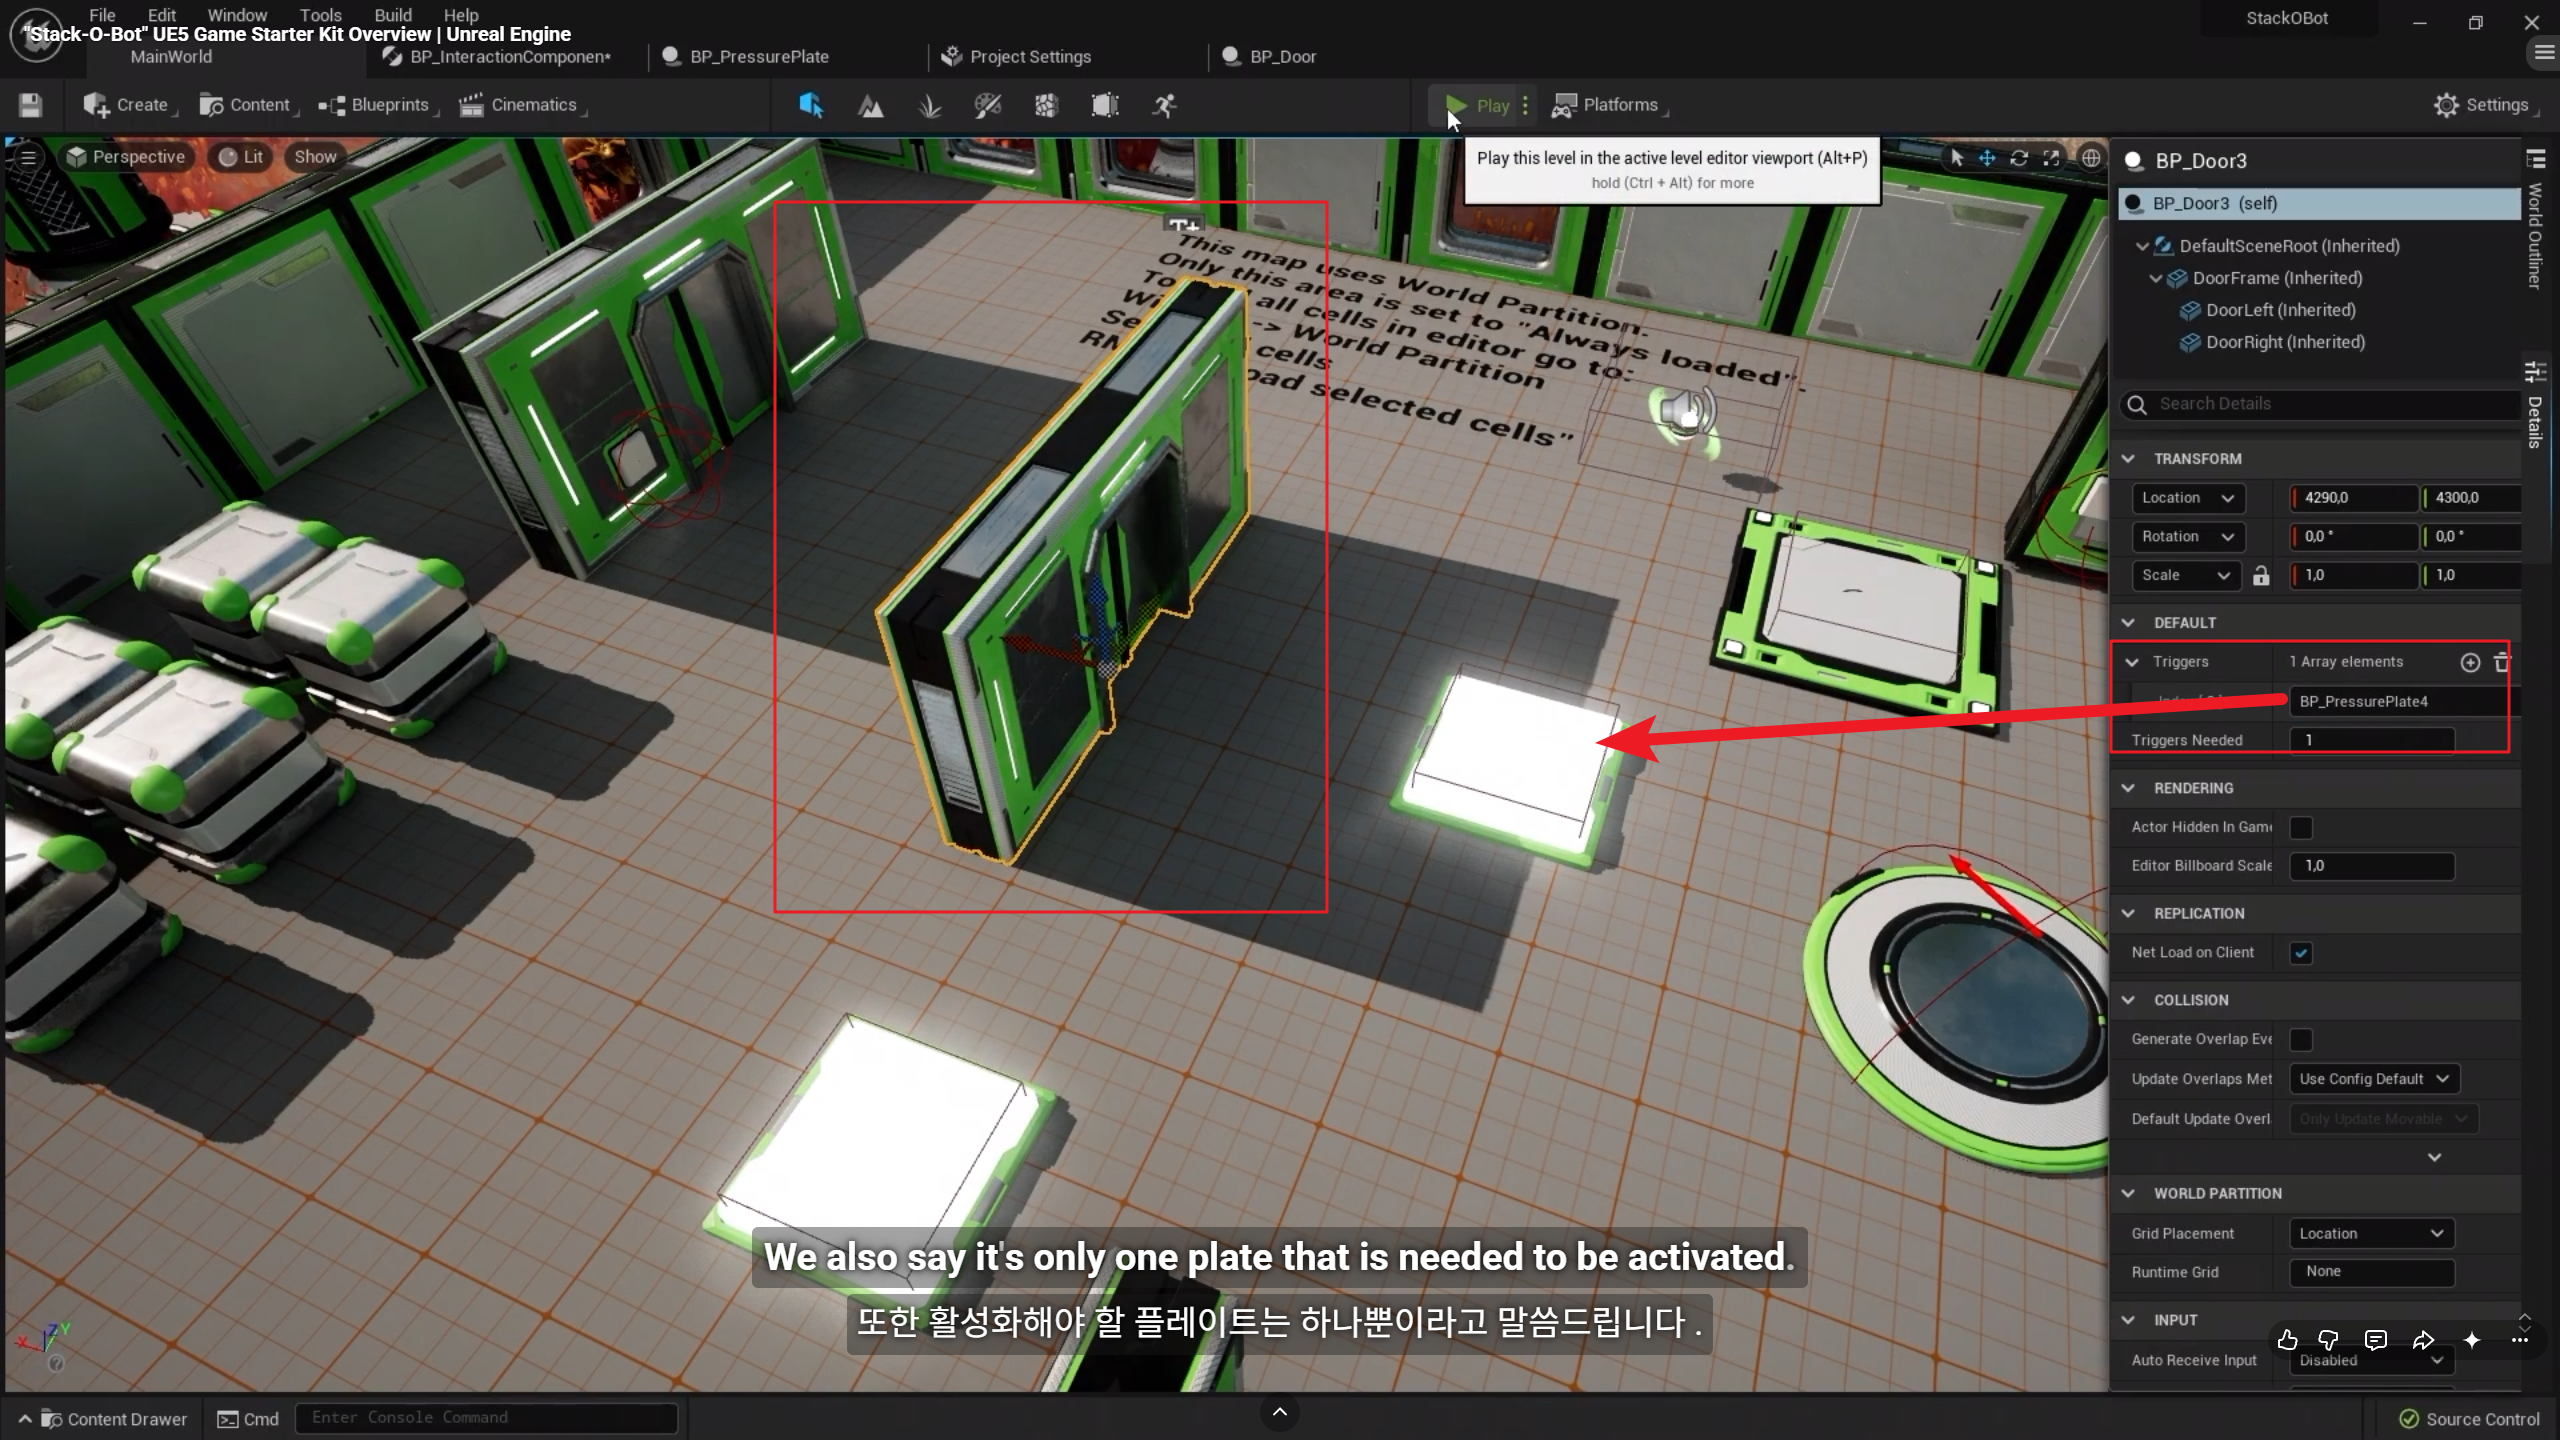The width and height of the screenshot is (2560, 1440).
Task: Open the viewport options hamburger menu
Action: [x=29, y=157]
